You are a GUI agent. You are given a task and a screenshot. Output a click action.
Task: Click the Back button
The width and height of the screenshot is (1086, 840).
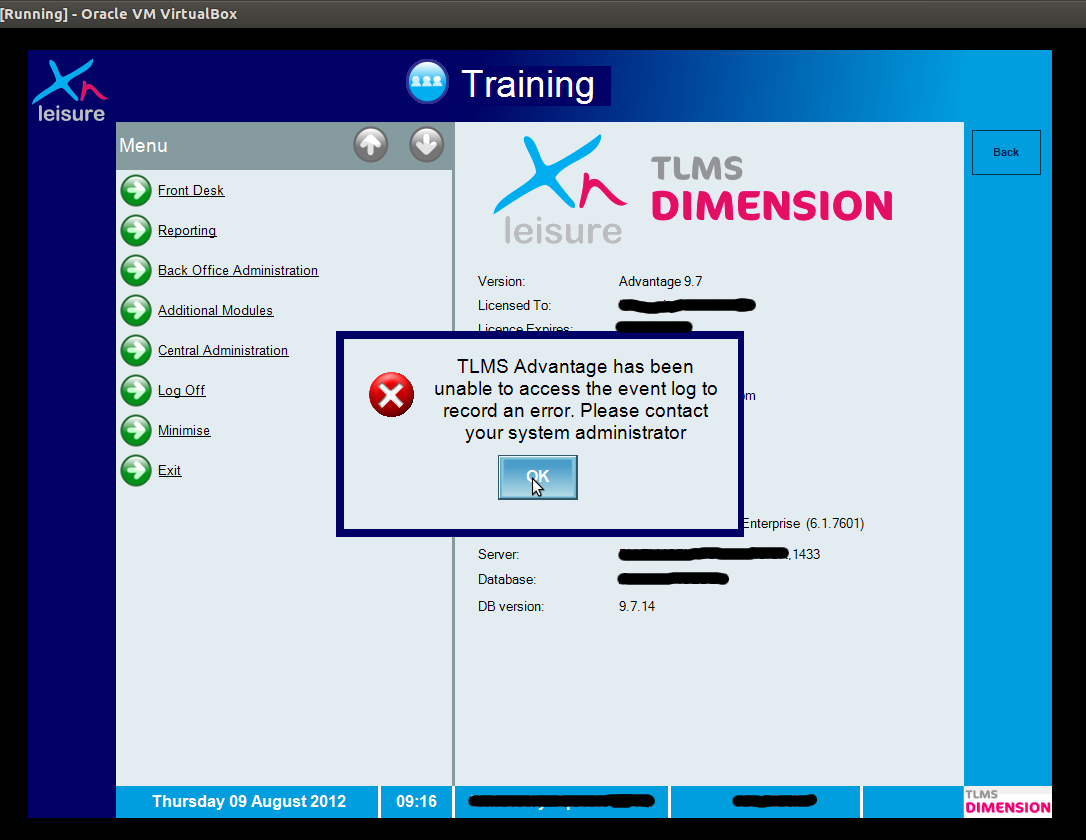[x=1006, y=152]
